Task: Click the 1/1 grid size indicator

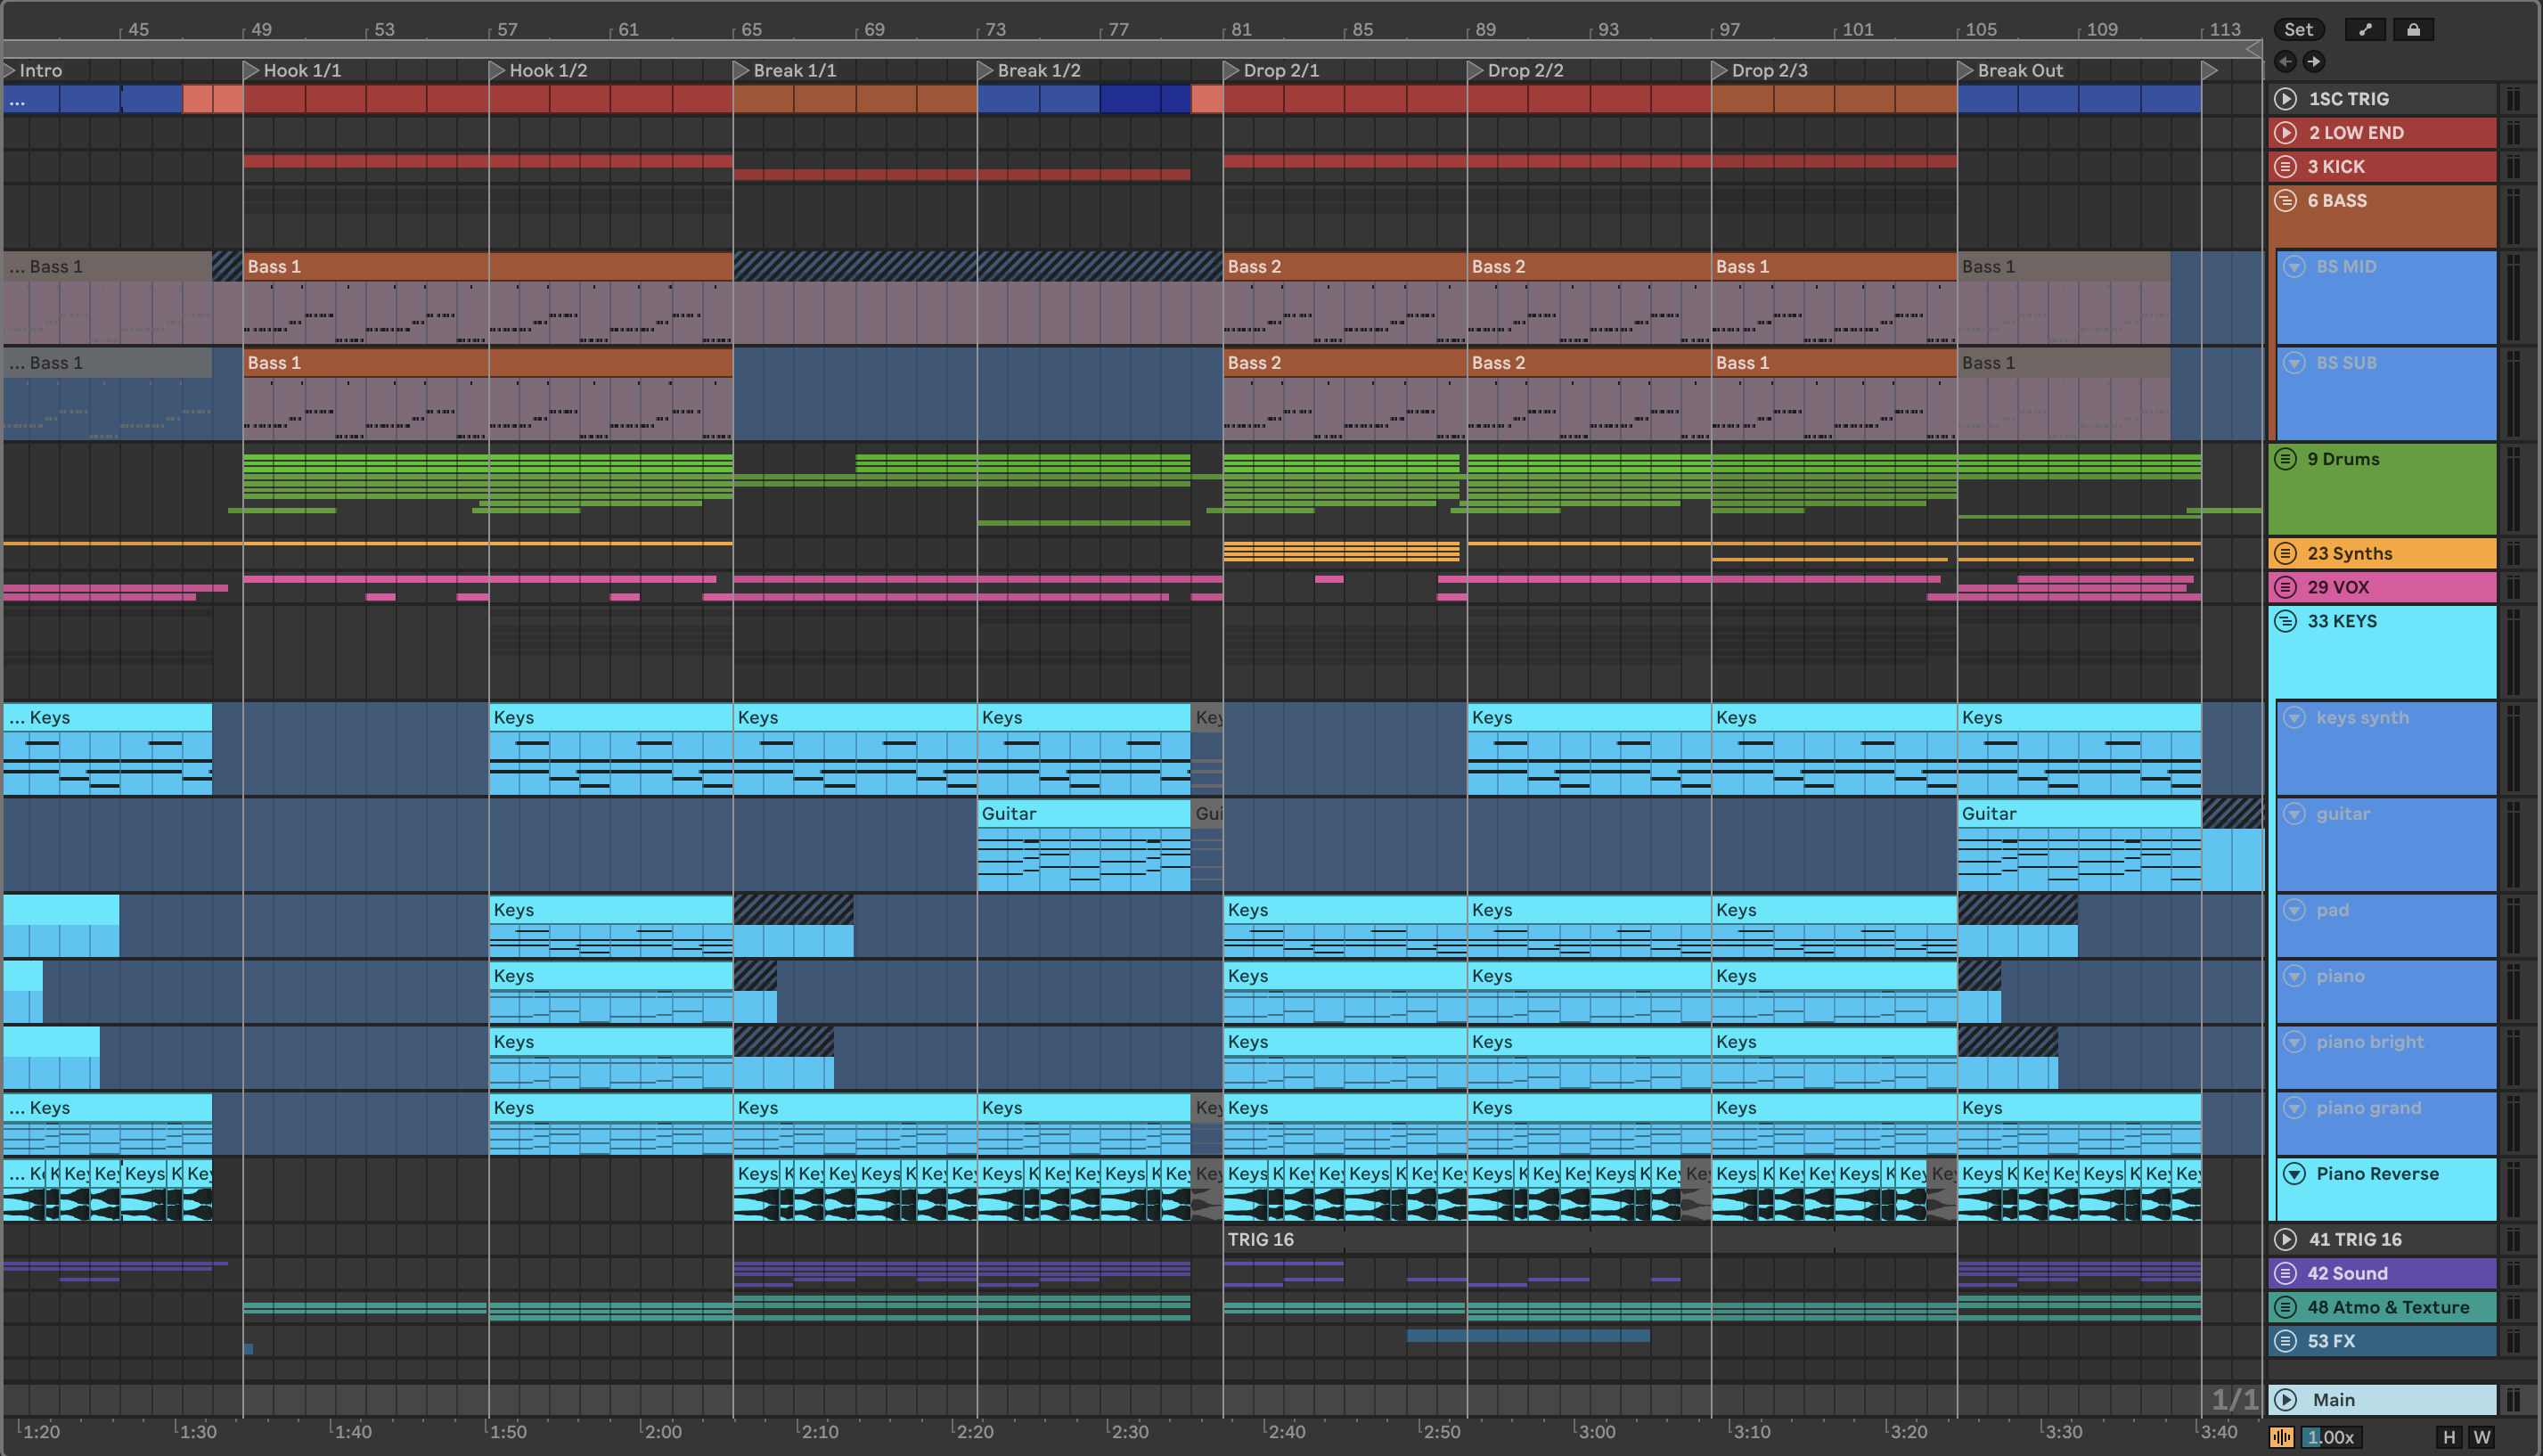Action: (x=2234, y=1399)
